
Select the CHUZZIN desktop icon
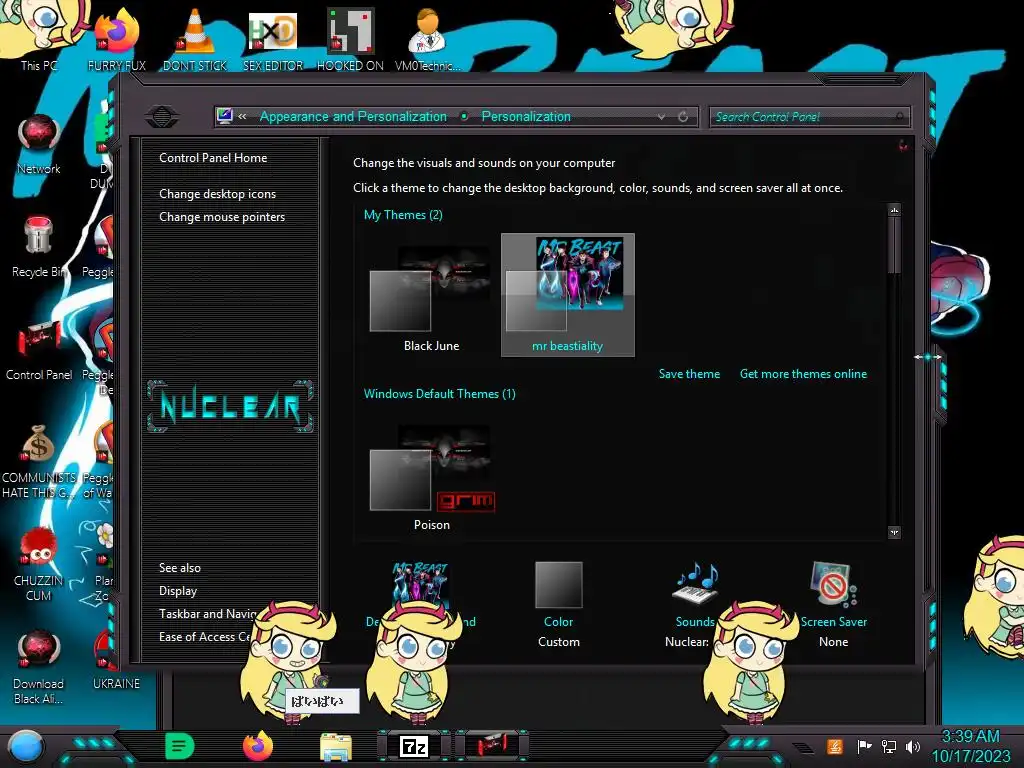click(x=39, y=564)
